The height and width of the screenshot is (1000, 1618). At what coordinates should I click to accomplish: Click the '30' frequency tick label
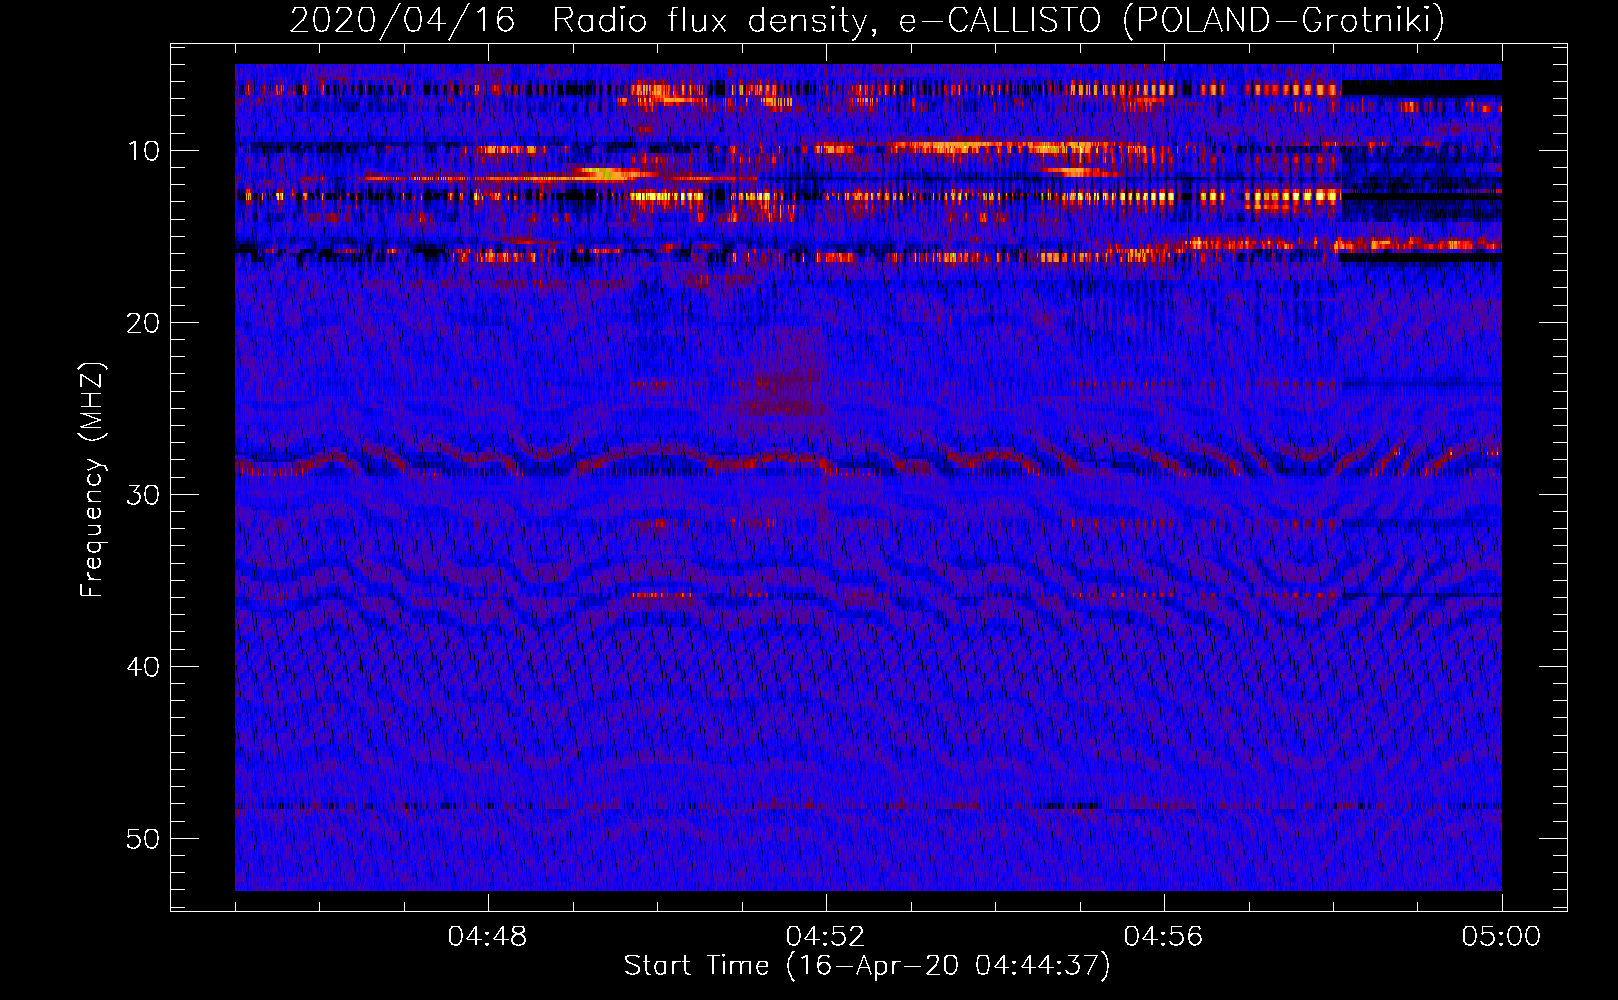coord(144,495)
